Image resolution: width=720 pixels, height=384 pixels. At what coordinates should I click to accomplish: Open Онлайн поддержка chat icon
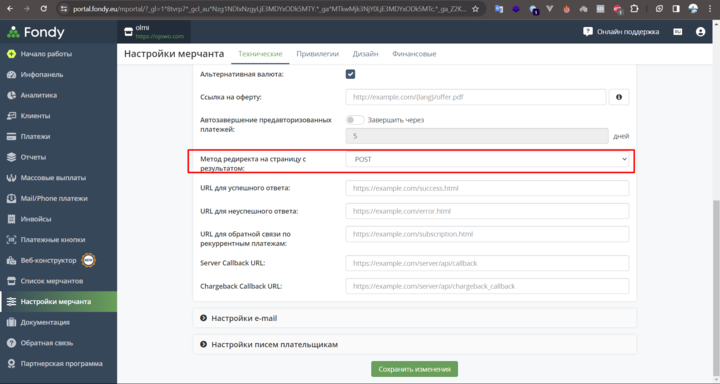pyautogui.click(x=588, y=32)
